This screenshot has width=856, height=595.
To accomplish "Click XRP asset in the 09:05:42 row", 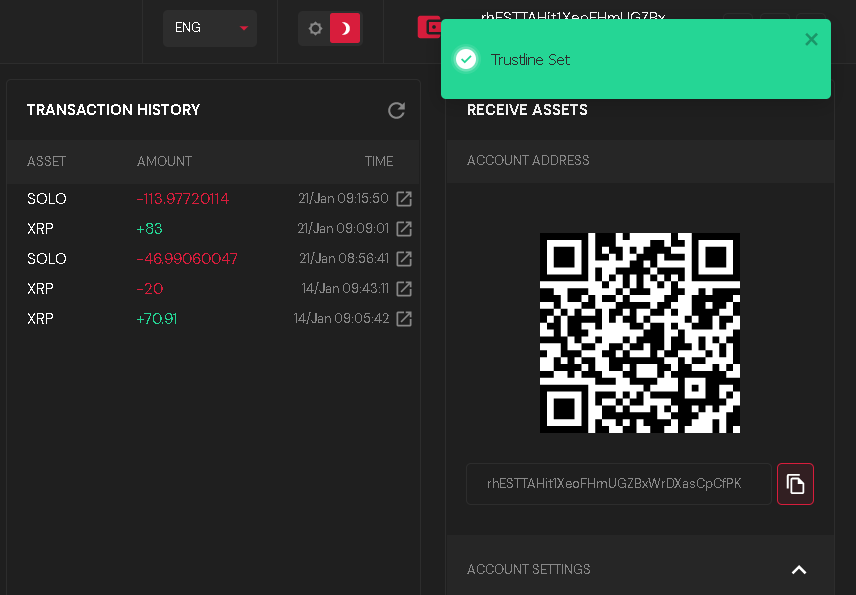I will click(x=40, y=319).
